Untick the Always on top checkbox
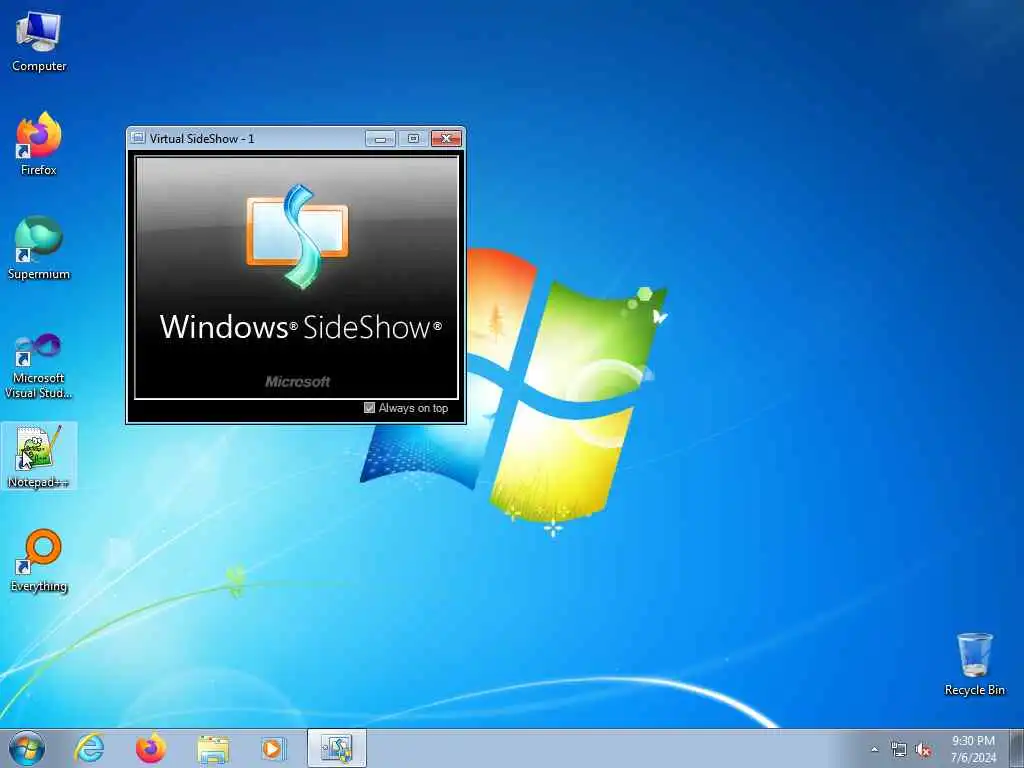Viewport: 1024px width, 768px height. click(x=369, y=408)
